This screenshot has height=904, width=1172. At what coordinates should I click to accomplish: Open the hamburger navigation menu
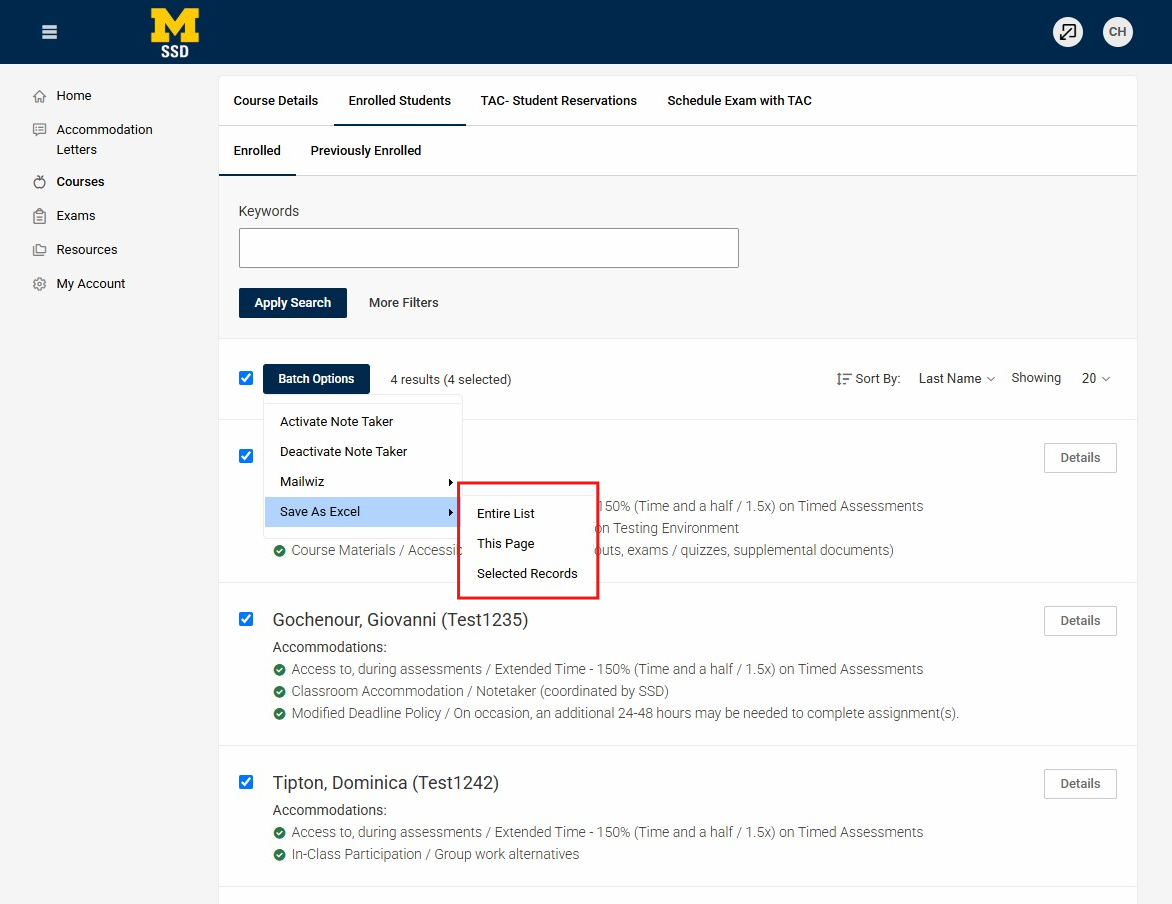click(49, 32)
